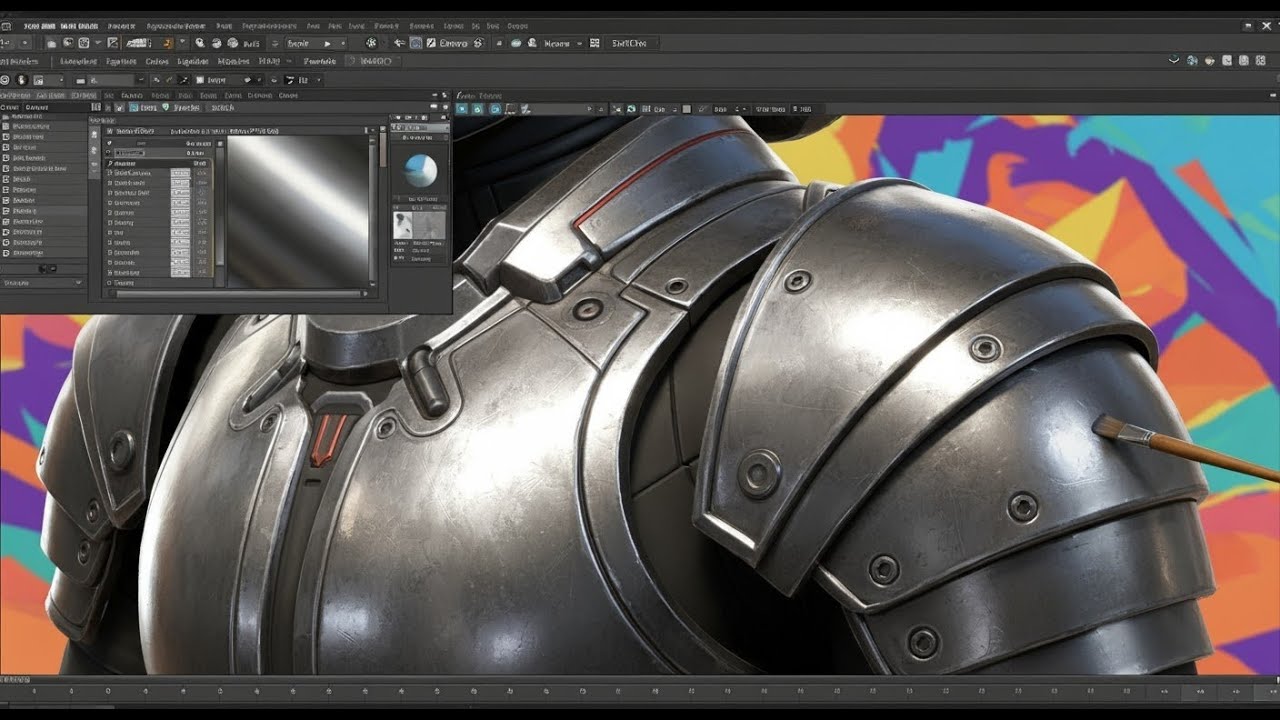Screen dimensions: 1280x720
Task: Open the dropdown at the bottom of the left list panel
Action: pos(42,283)
